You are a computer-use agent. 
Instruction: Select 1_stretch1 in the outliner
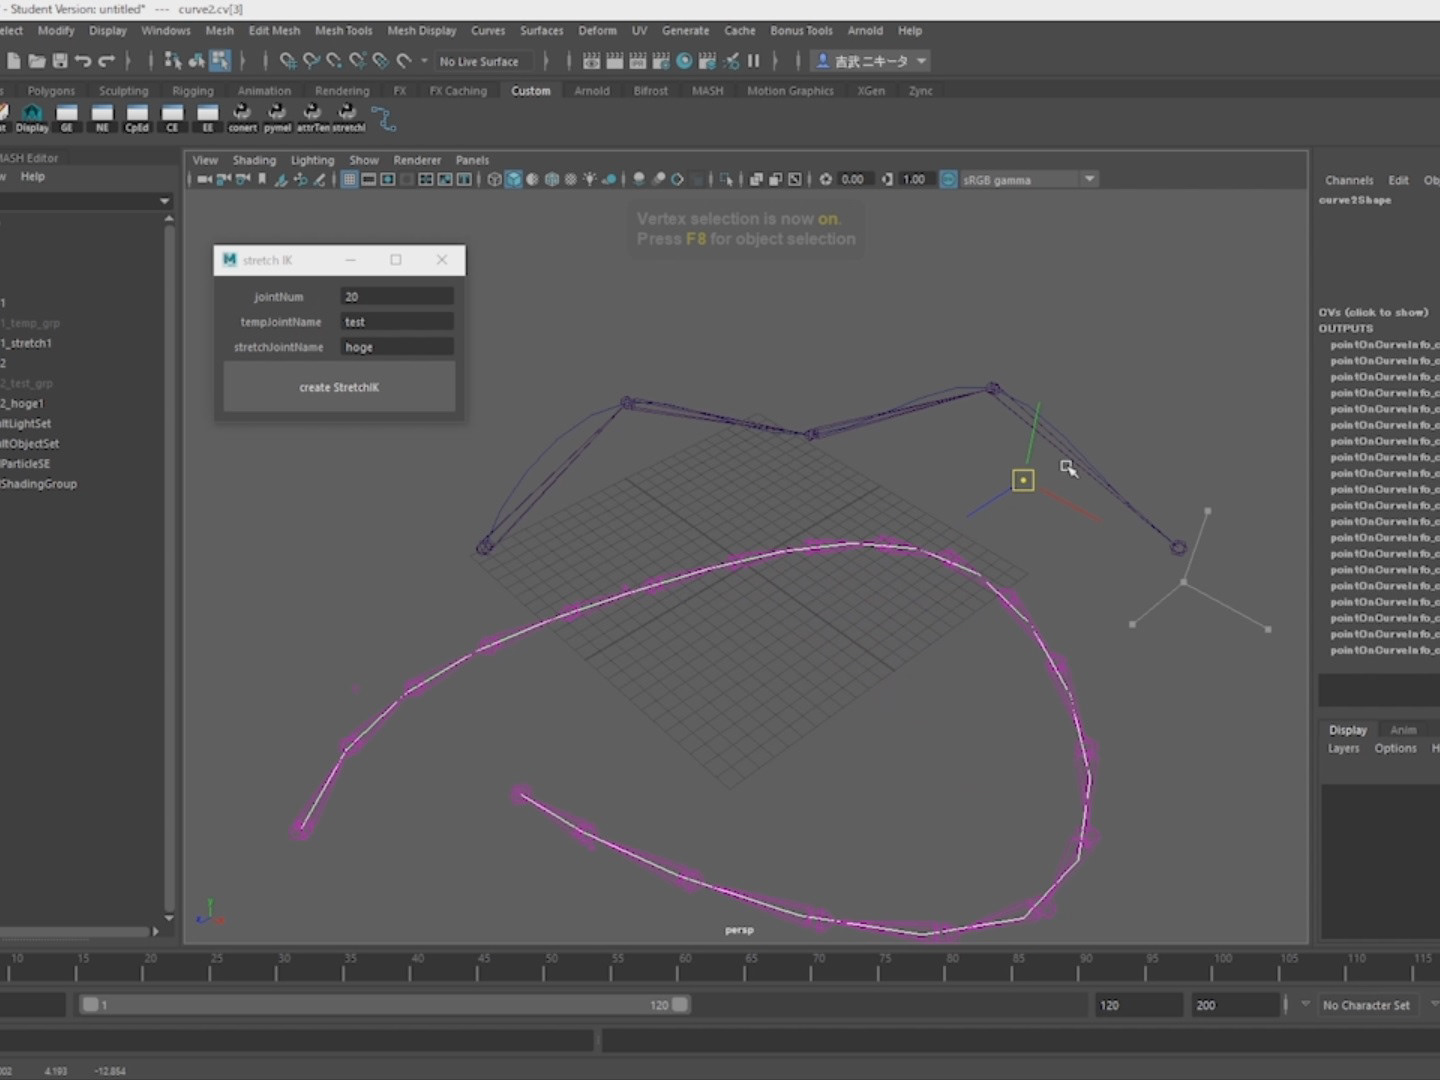pos(27,343)
